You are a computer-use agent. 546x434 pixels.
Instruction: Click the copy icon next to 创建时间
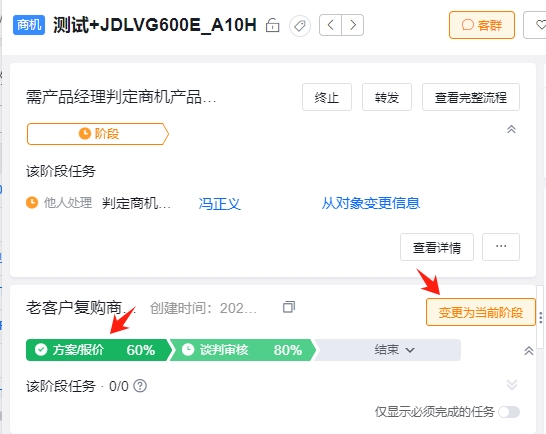click(289, 307)
